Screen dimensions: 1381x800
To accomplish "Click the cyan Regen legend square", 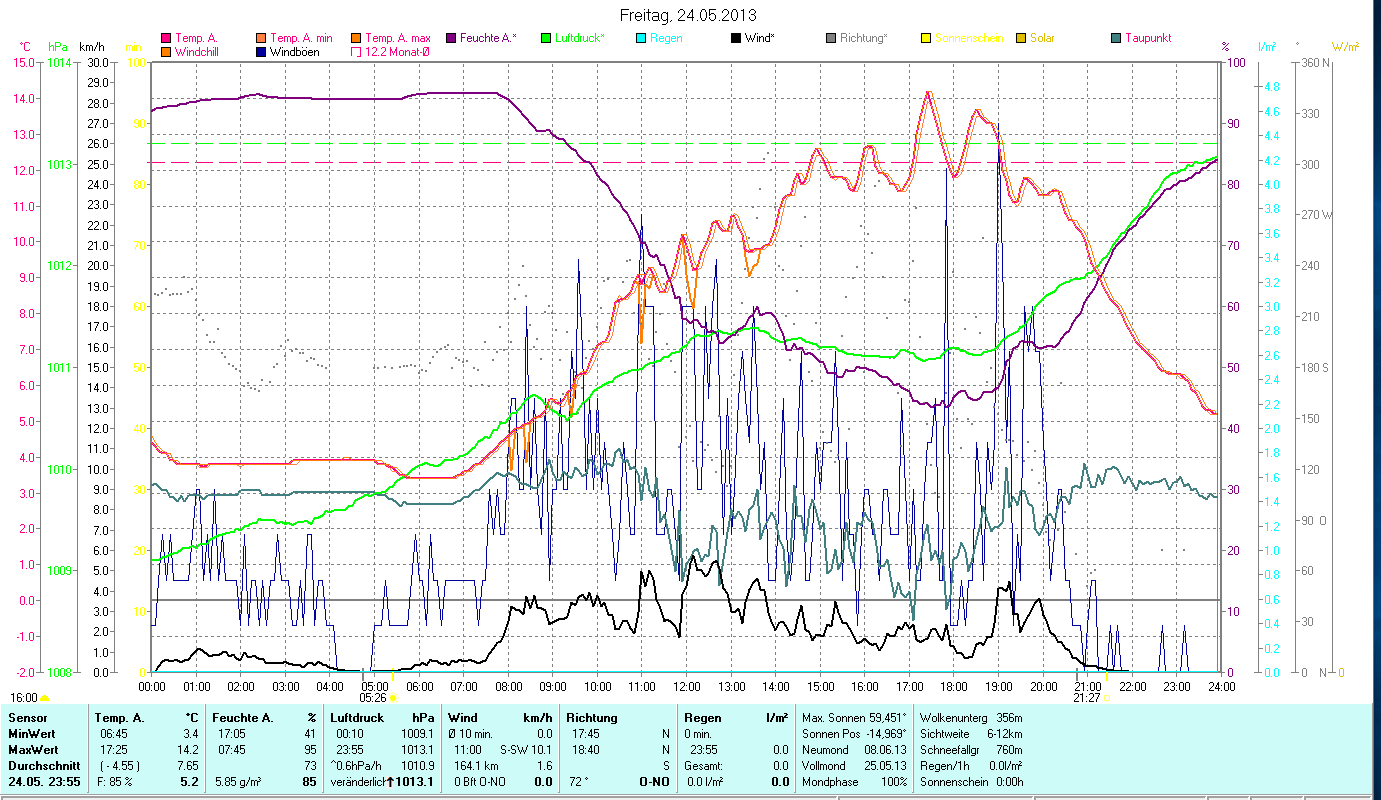I will pos(641,38).
